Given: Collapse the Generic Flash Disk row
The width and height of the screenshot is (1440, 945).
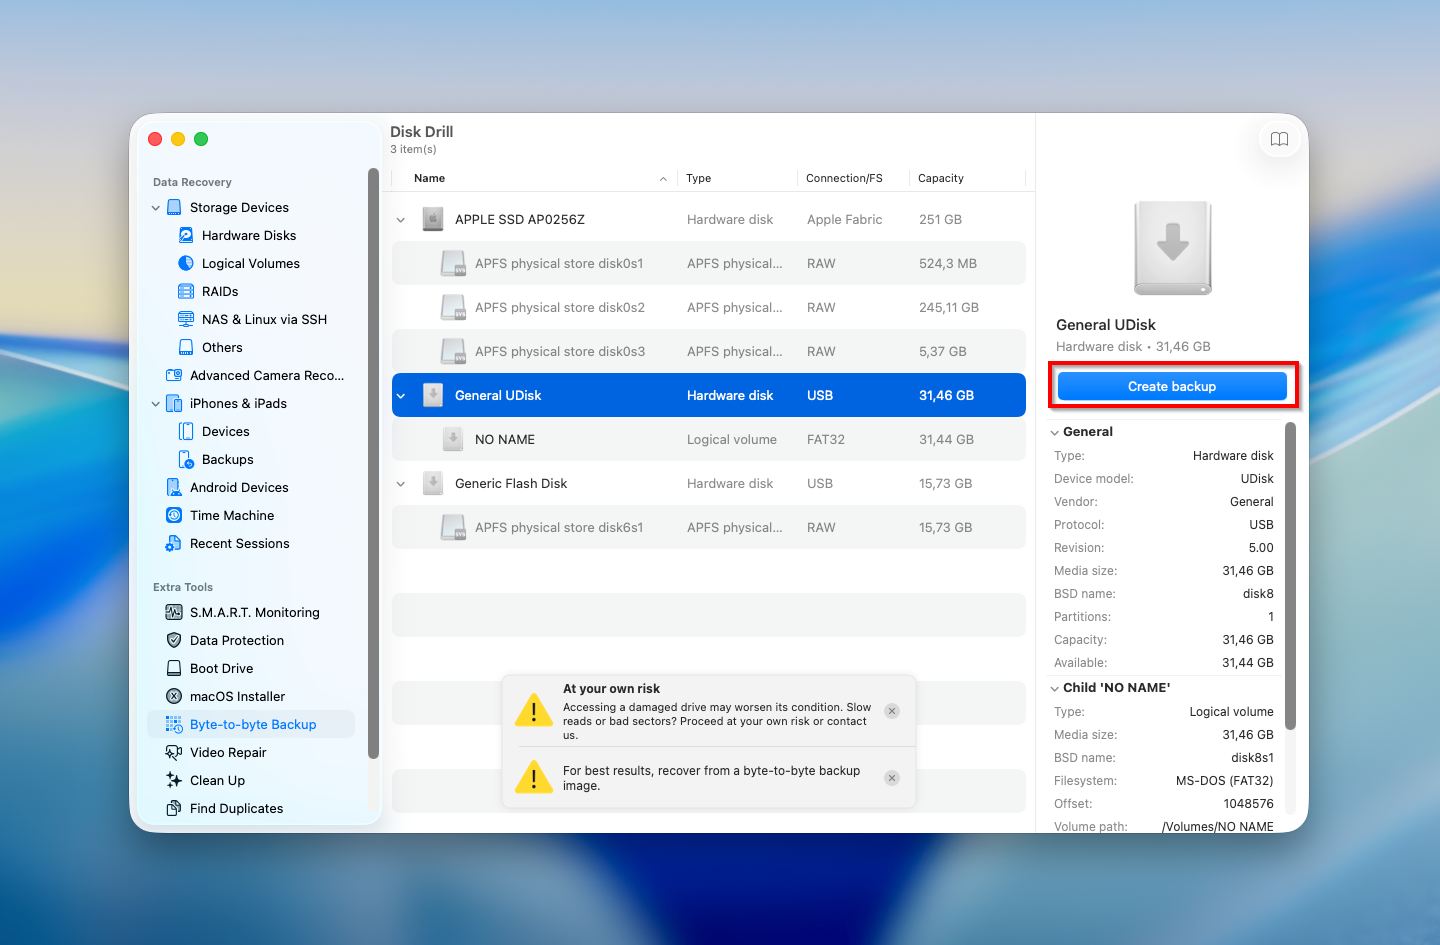Looking at the screenshot, I should [401, 484].
